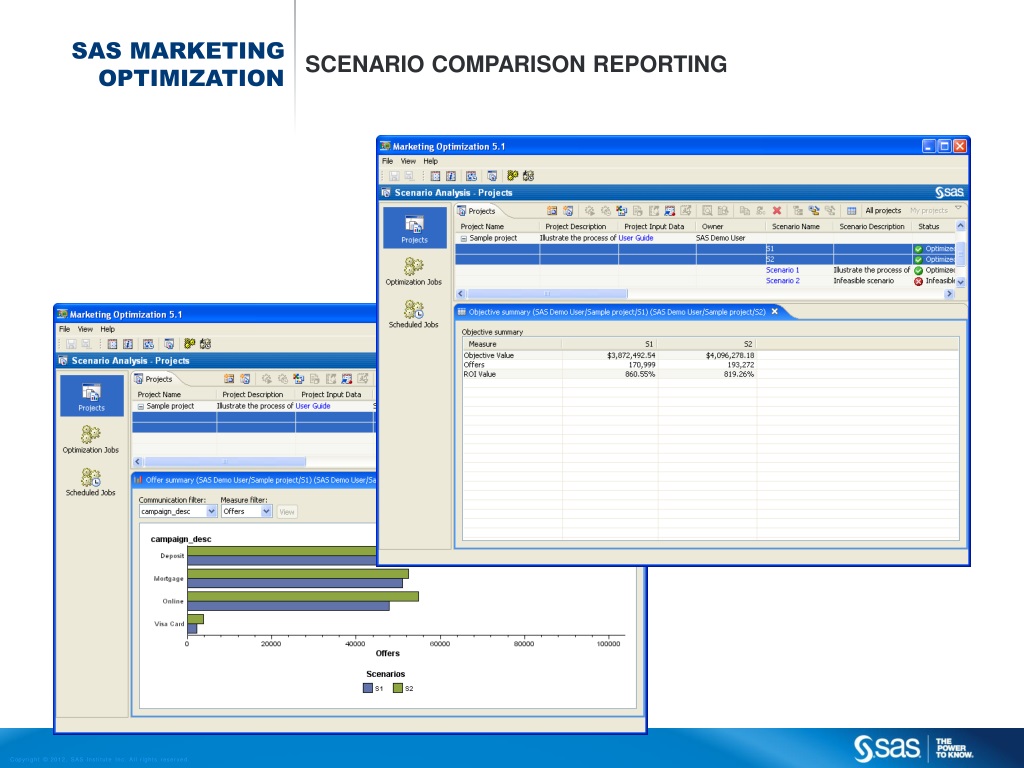Toggle the All projects filter in the front window

(883, 210)
